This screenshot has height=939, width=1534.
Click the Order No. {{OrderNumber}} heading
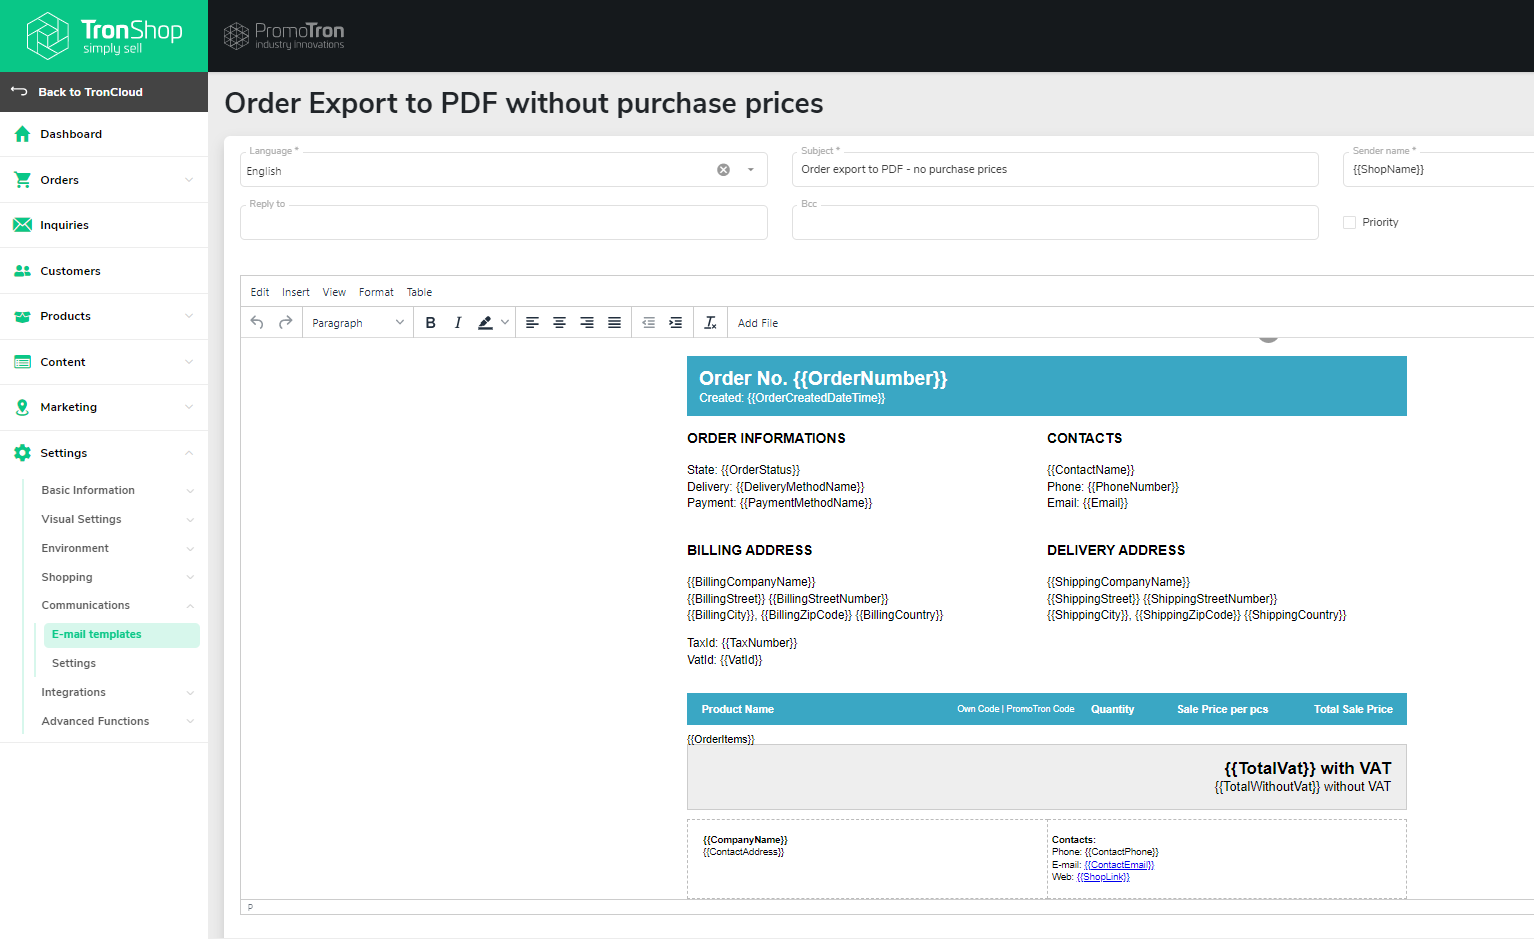click(823, 378)
